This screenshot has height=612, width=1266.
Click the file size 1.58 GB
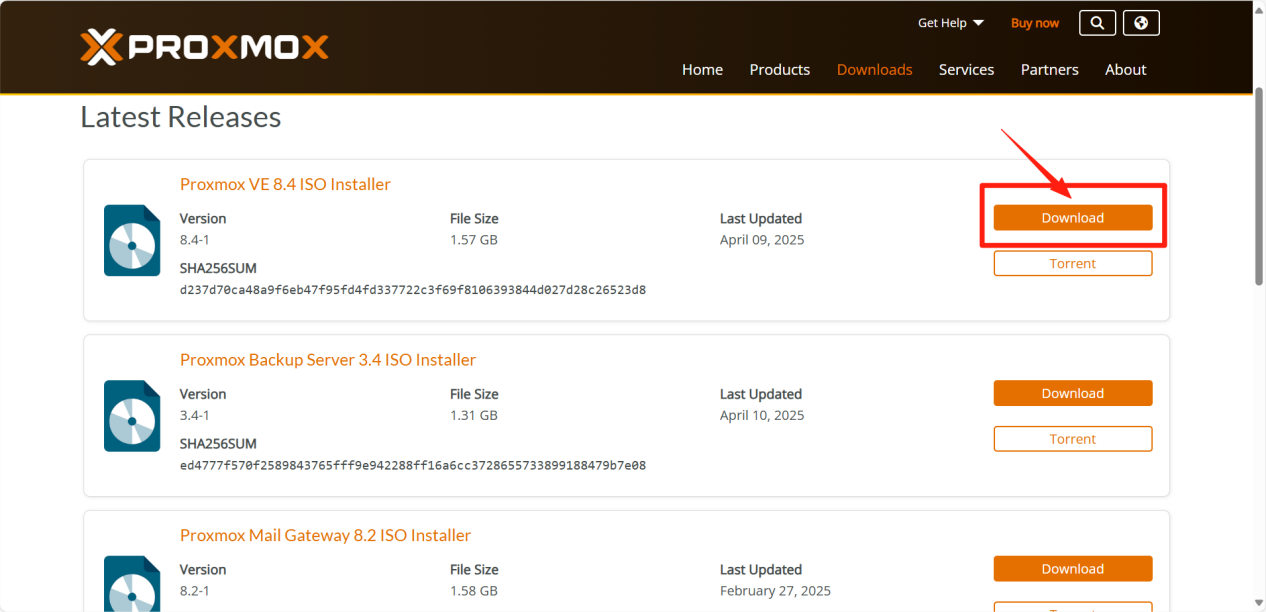474,591
